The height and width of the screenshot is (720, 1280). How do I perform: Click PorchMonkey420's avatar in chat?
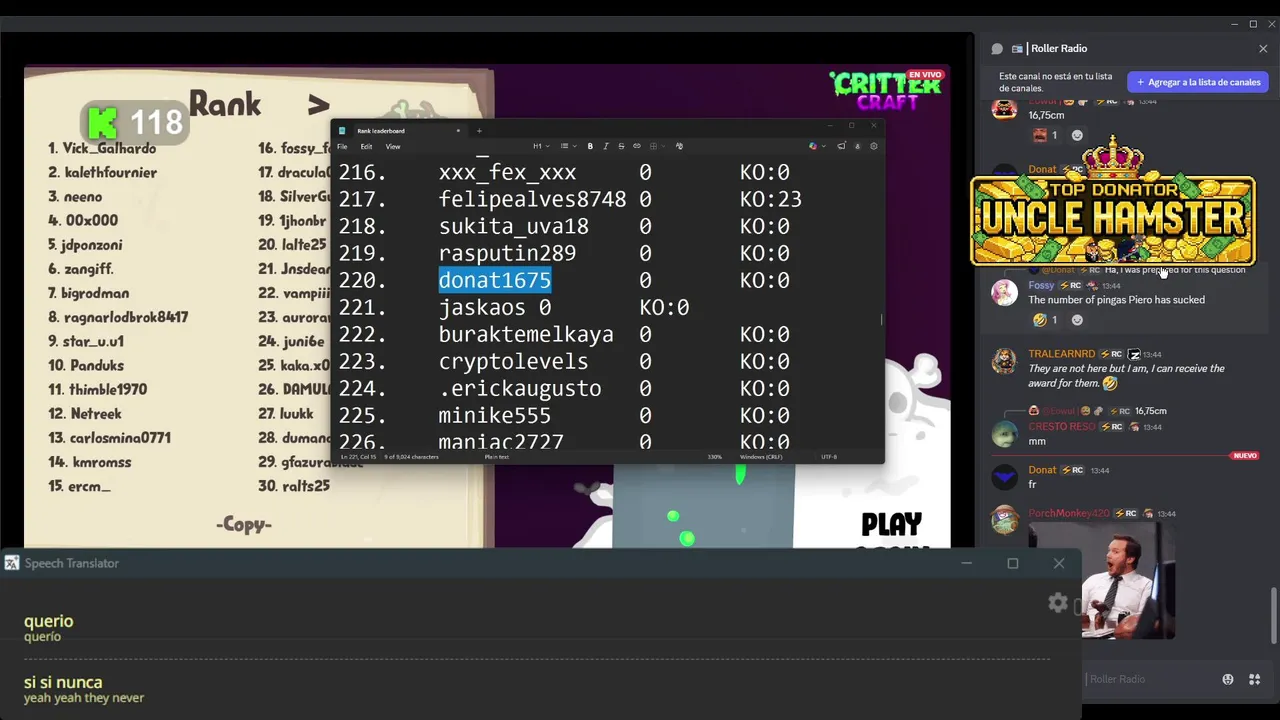point(1004,520)
